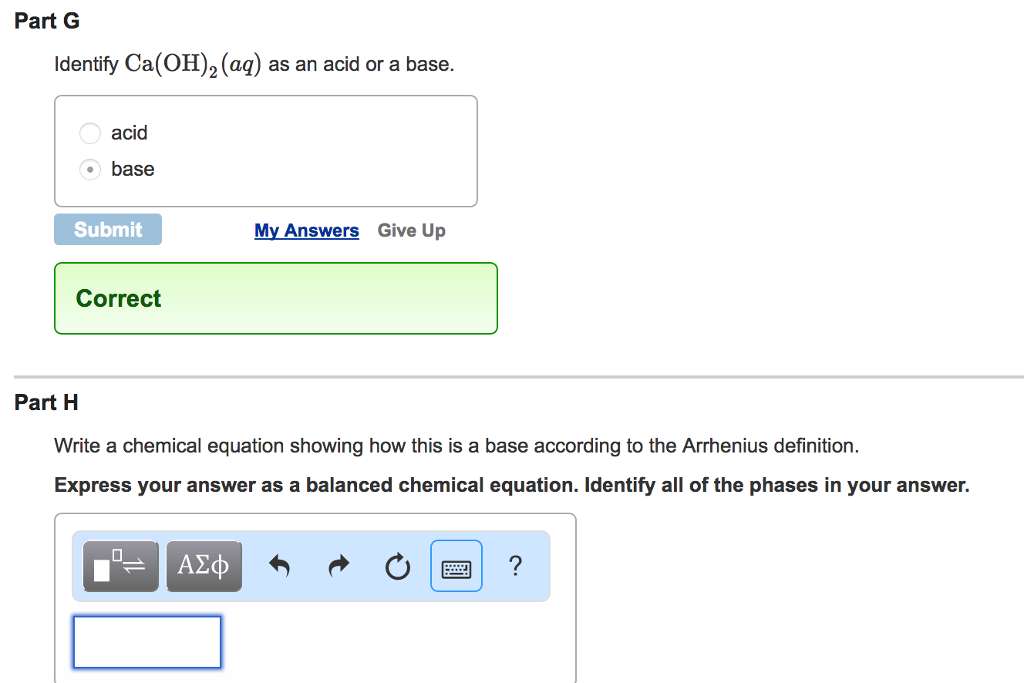Redo the last equation edit

coord(338,565)
